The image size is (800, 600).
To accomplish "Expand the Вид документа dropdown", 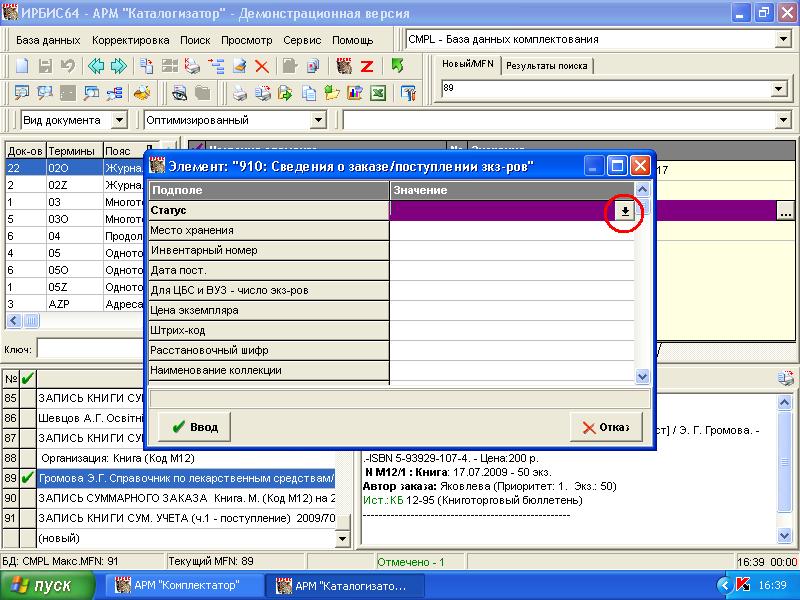I will coord(120,121).
